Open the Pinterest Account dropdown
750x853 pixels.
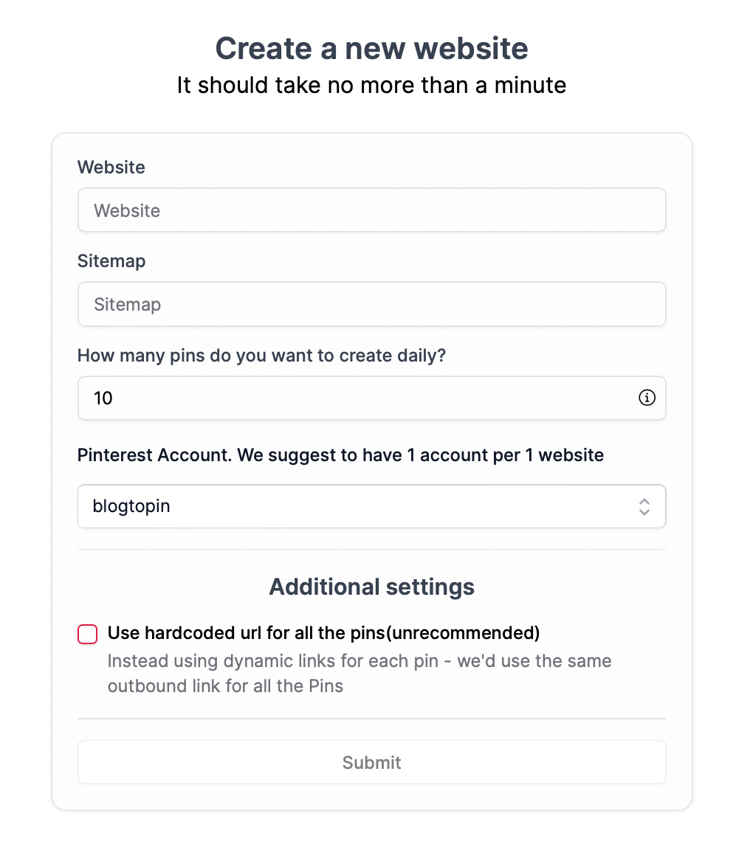point(371,506)
